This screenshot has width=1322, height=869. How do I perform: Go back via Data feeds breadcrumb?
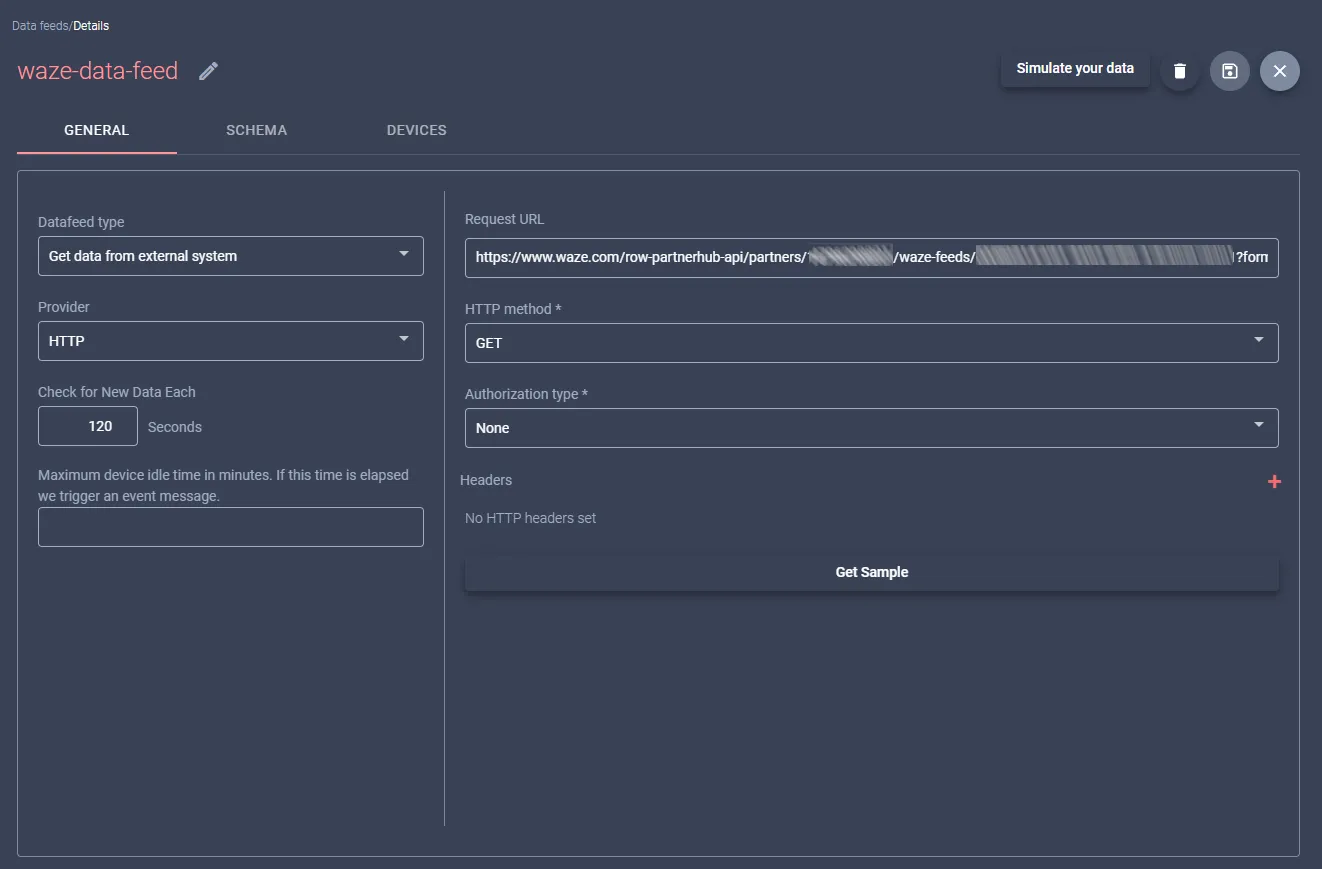coord(40,25)
